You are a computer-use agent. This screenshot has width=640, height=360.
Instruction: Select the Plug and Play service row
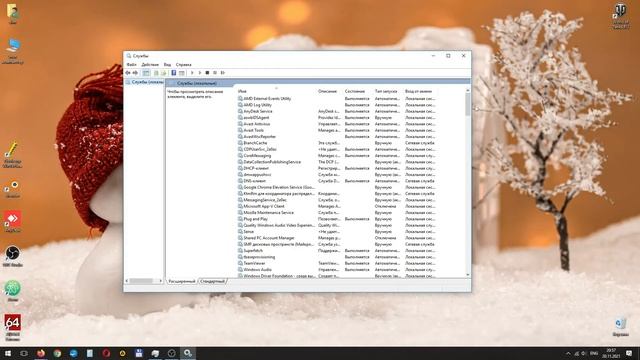click(337, 219)
